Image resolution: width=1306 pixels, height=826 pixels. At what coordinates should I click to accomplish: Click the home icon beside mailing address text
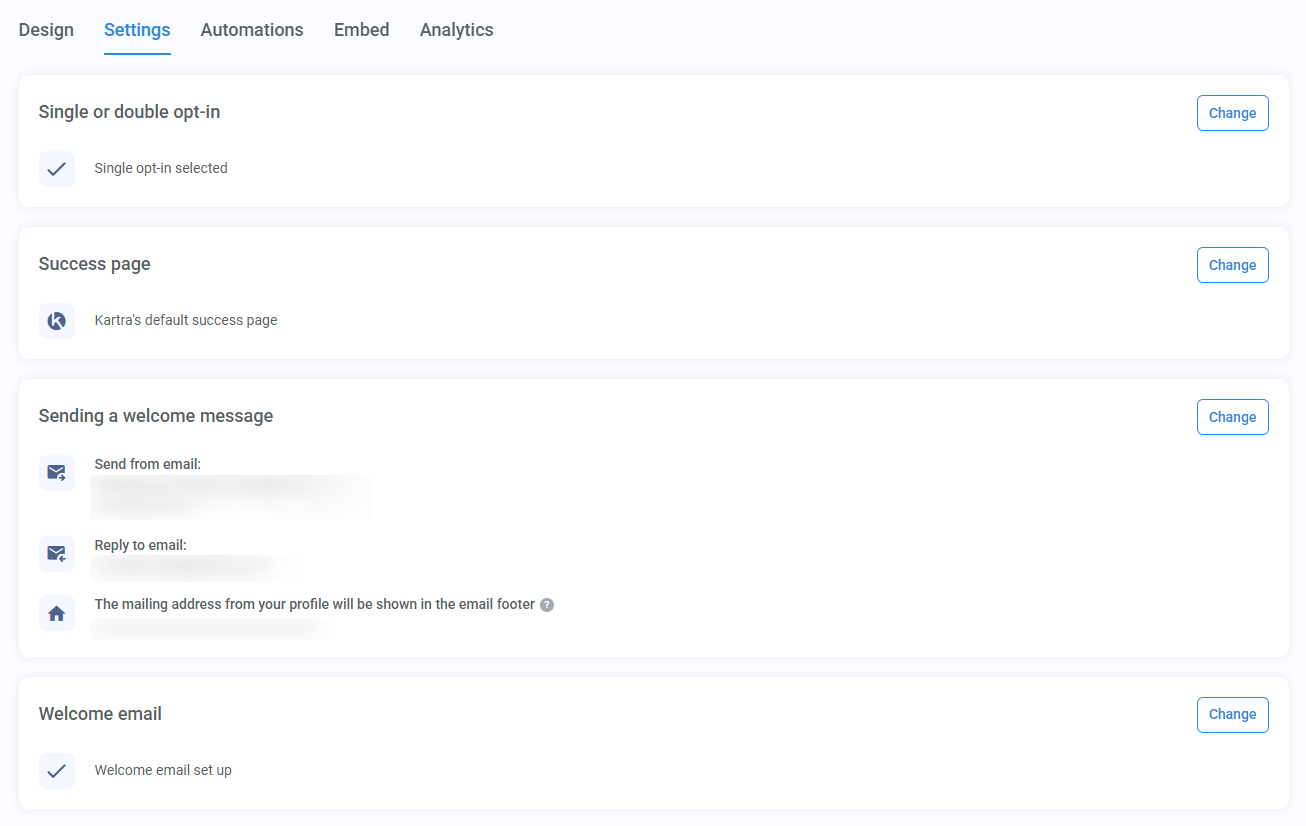coord(57,612)
